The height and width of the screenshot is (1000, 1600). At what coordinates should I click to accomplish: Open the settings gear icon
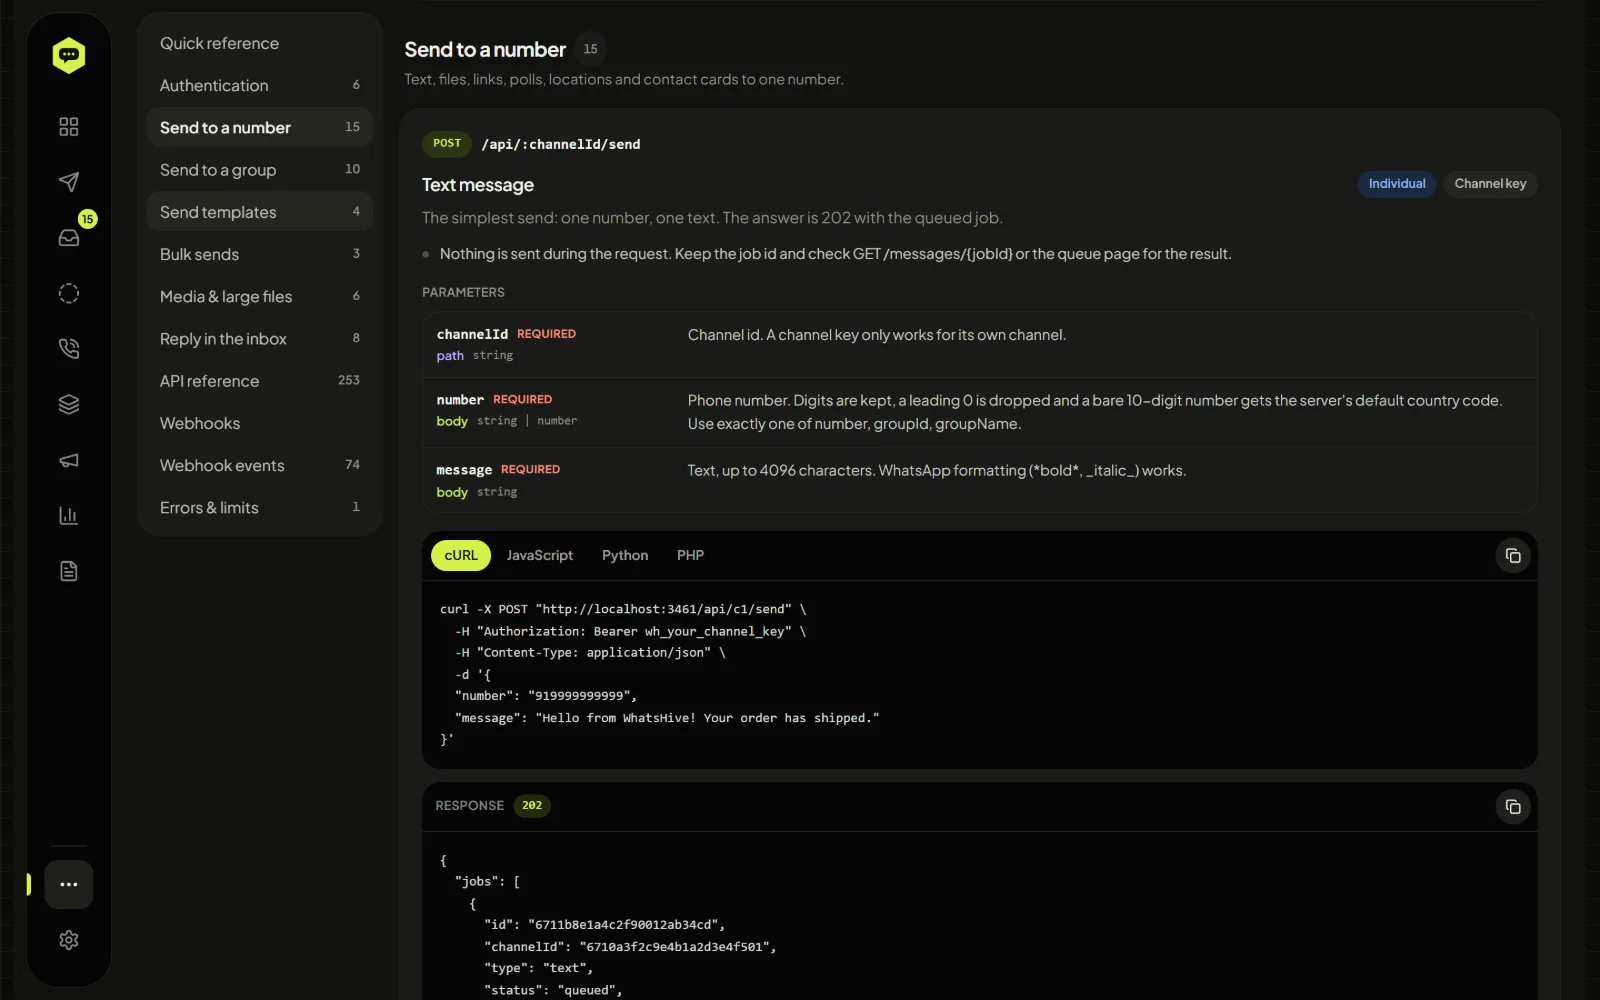pos(69,940)
